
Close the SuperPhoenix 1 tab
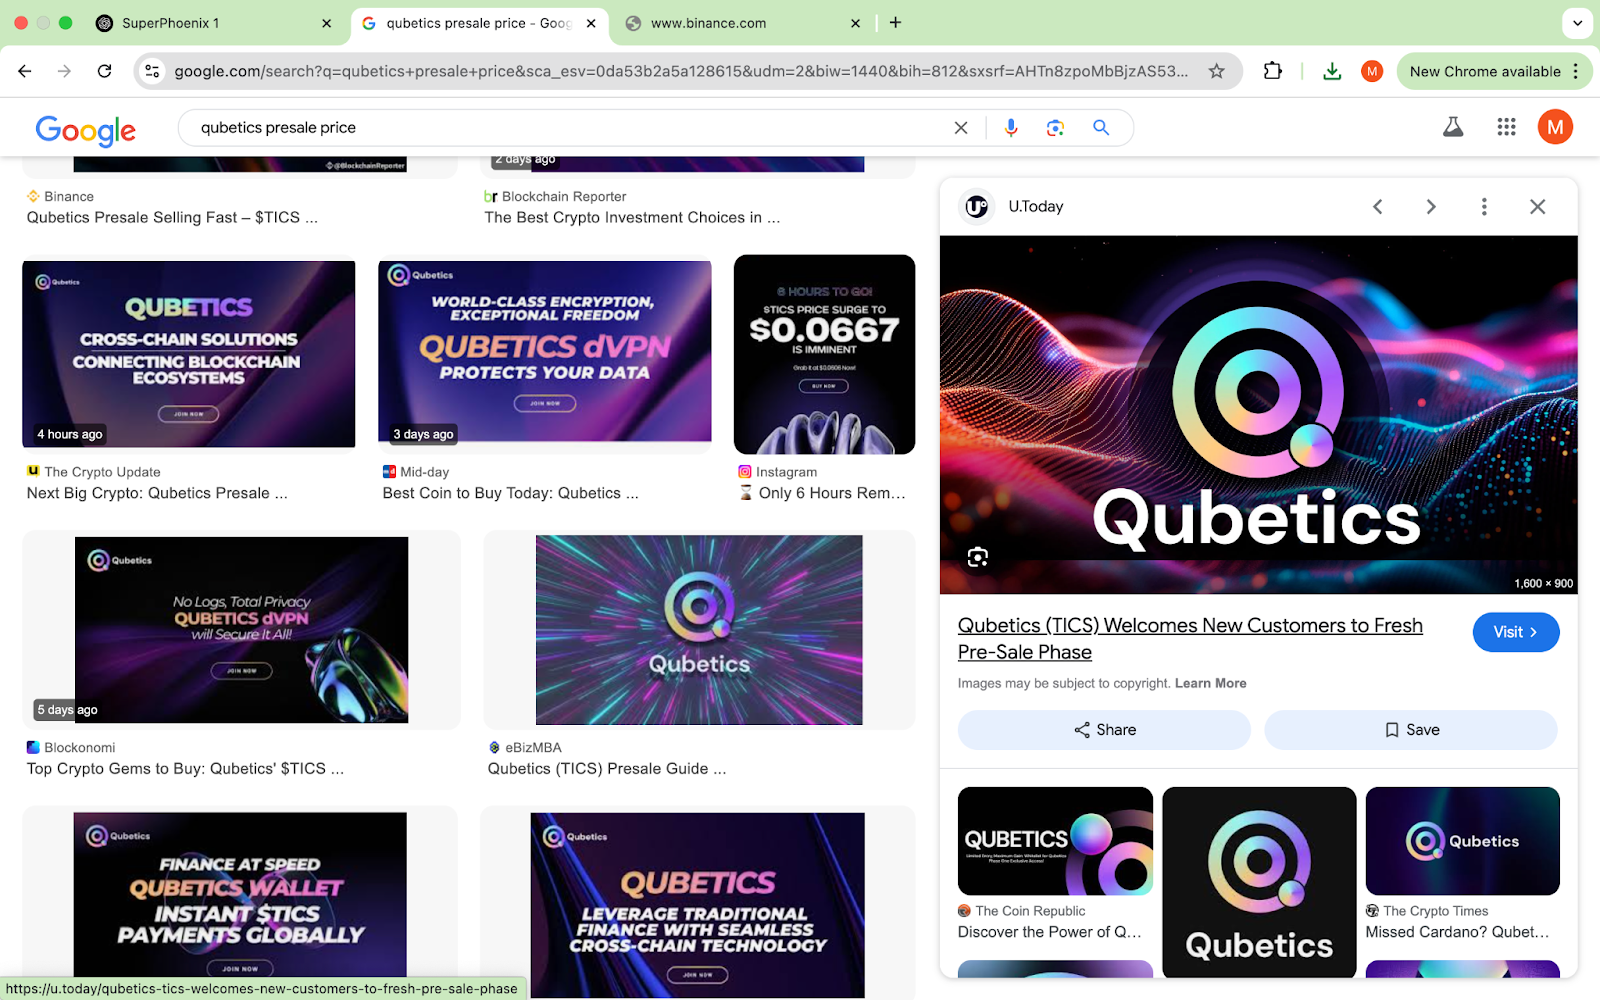click(x=326, y=23)
